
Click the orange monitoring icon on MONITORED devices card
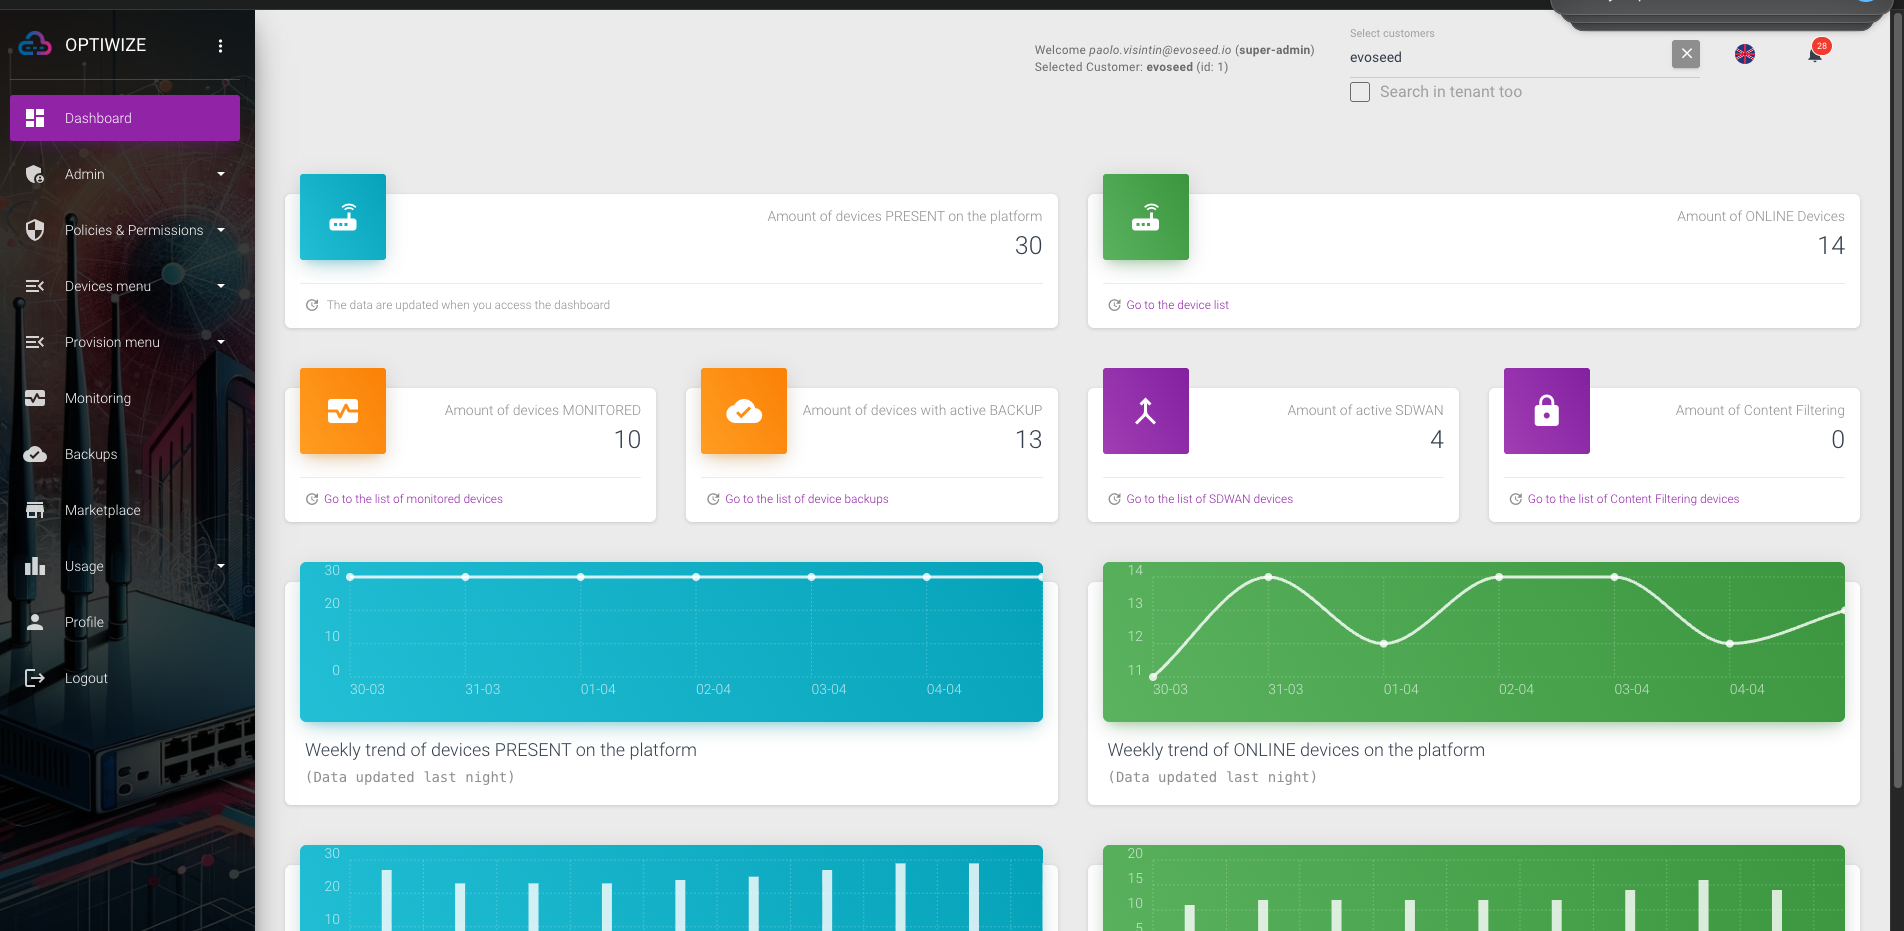[342, 411]
